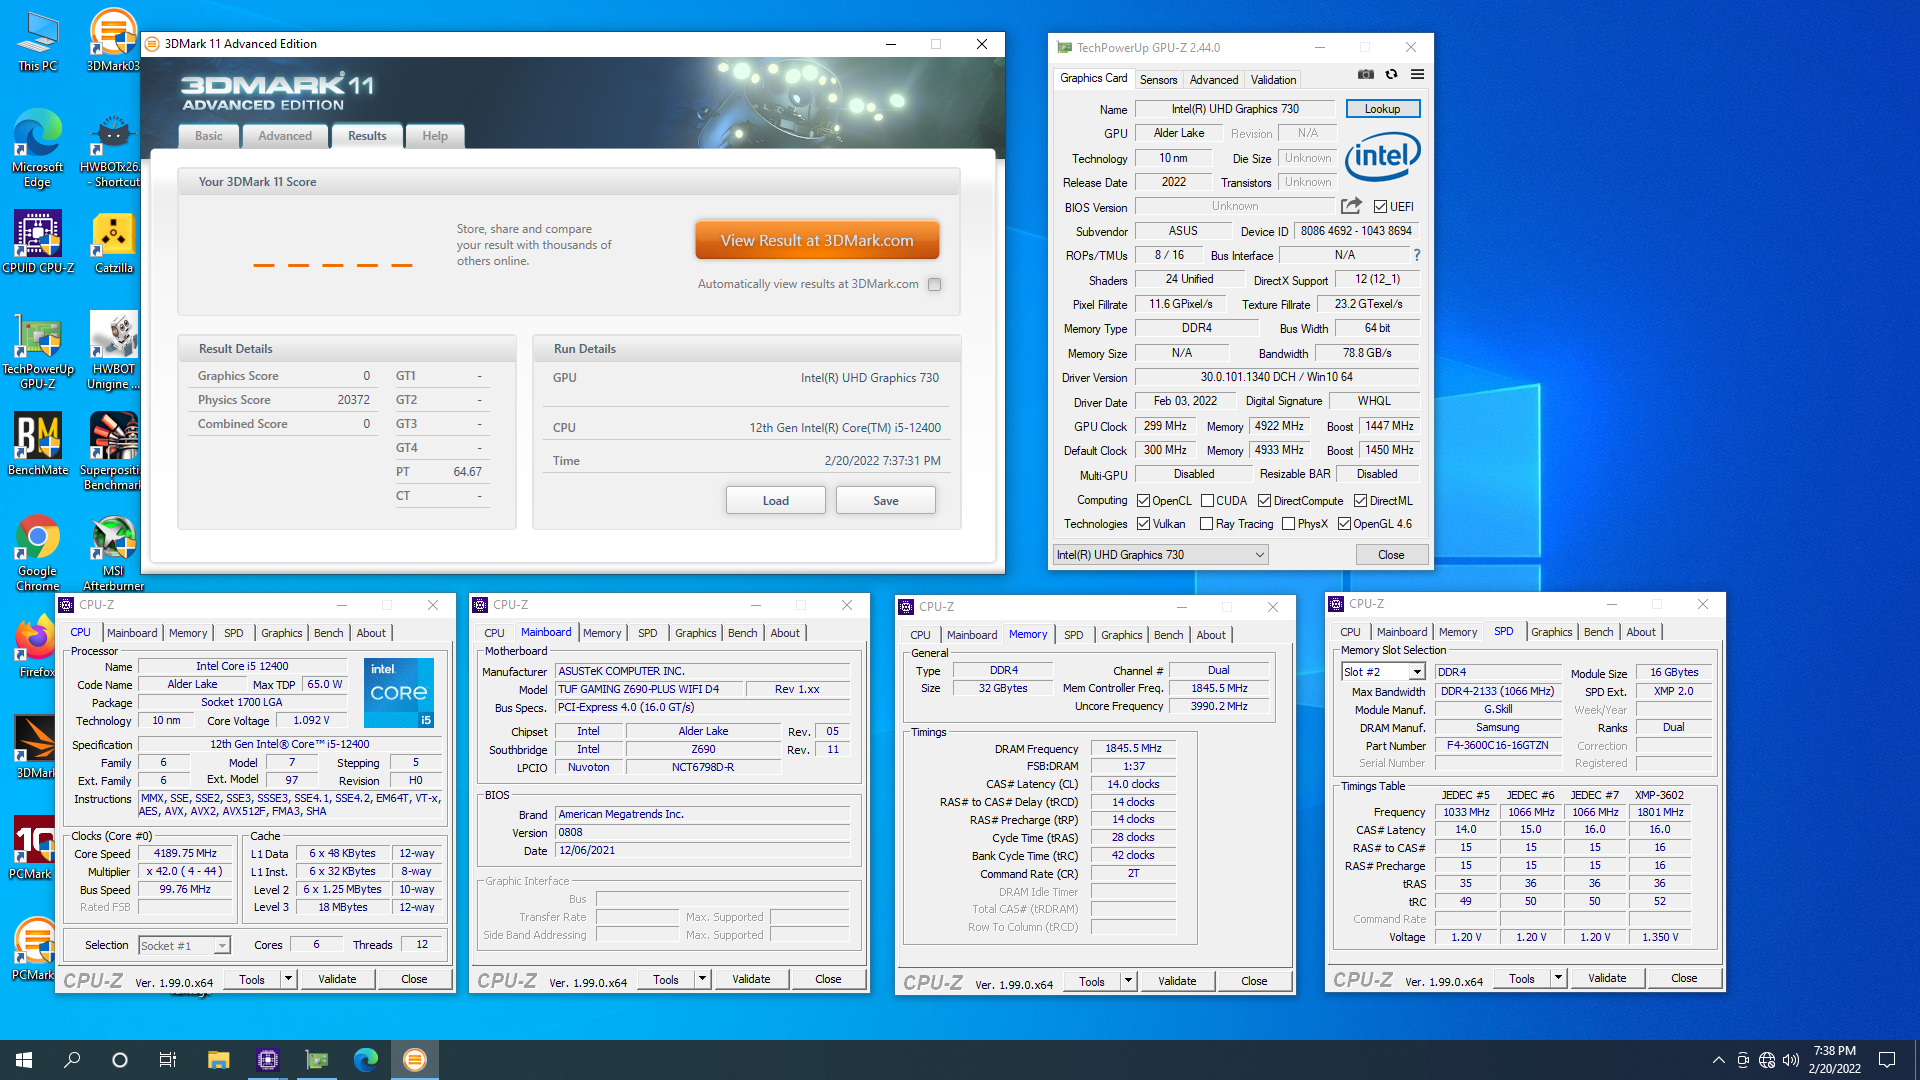Switch to Advanced tab in 3DMark 11
1920x1080 pixels.
tap(285, 136)
